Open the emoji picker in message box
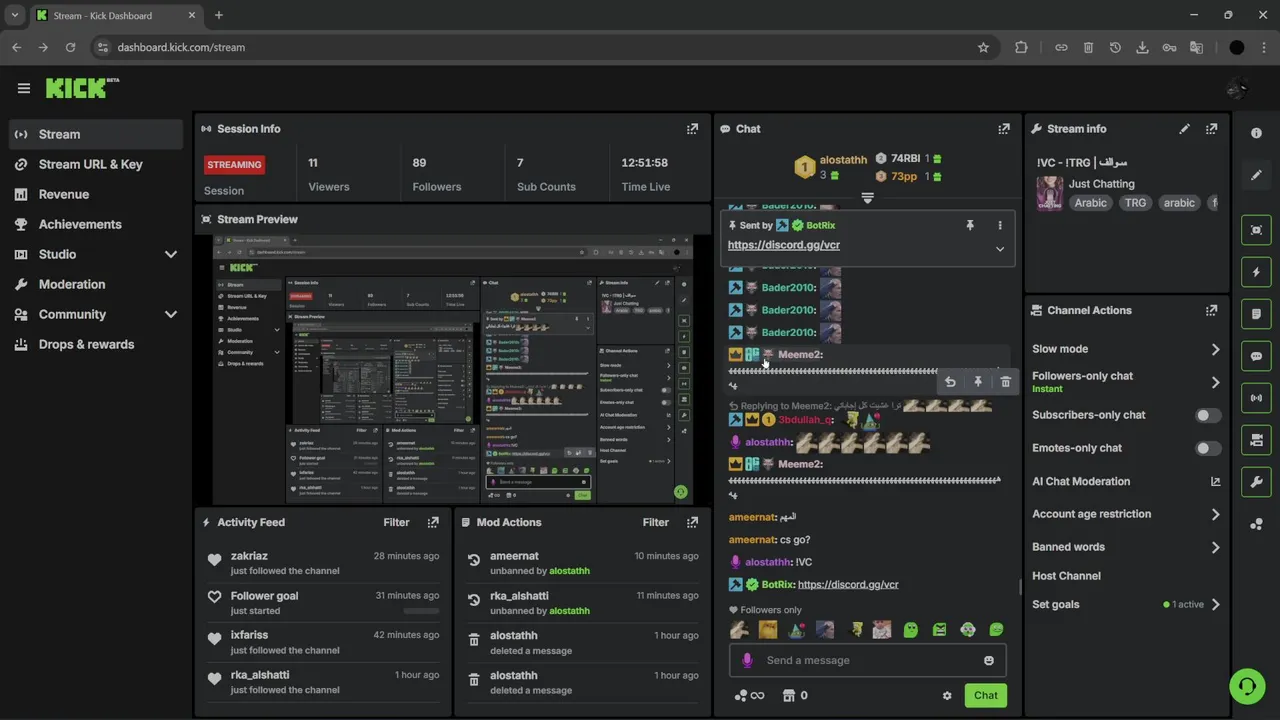This screenshot has height=720, width=1280. pos(989,660)
